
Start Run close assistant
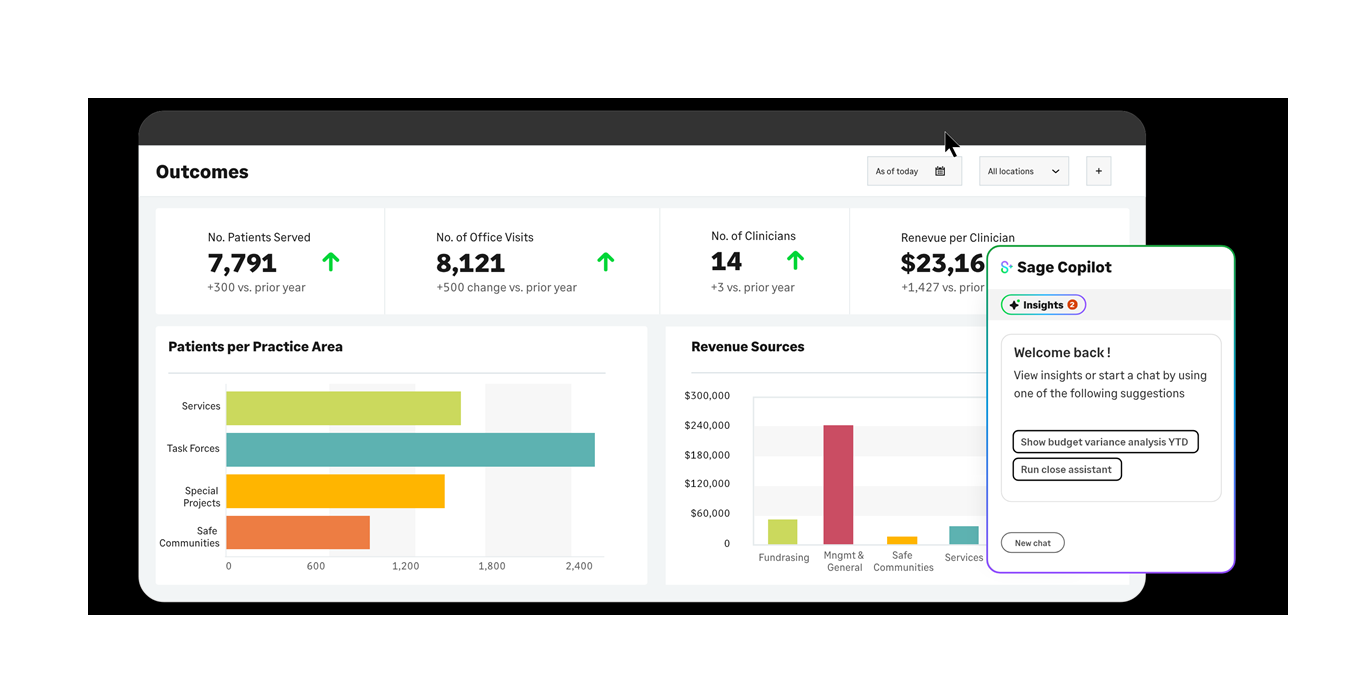[x=1067, y=469]
